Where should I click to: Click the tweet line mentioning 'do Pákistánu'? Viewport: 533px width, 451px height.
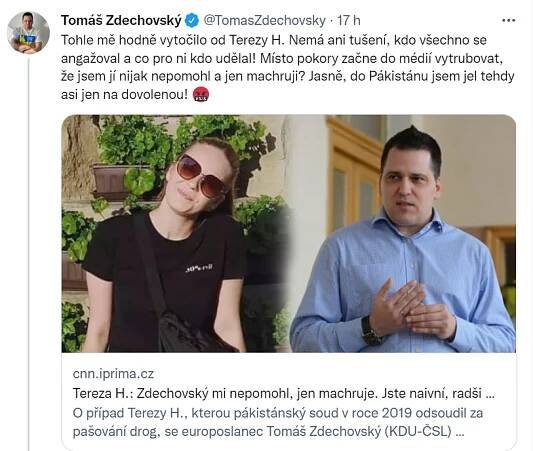[x=288, y=76]
